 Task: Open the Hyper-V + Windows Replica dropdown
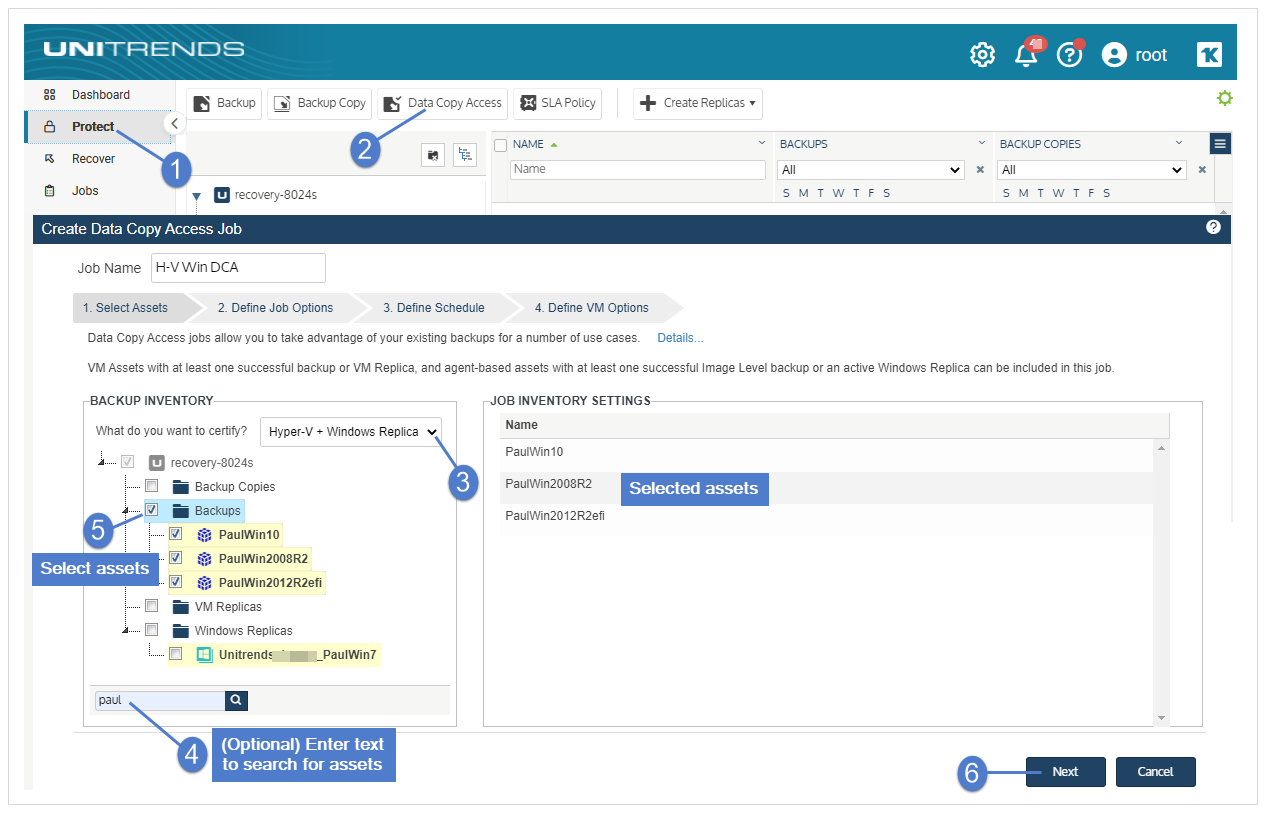(351, 432)
